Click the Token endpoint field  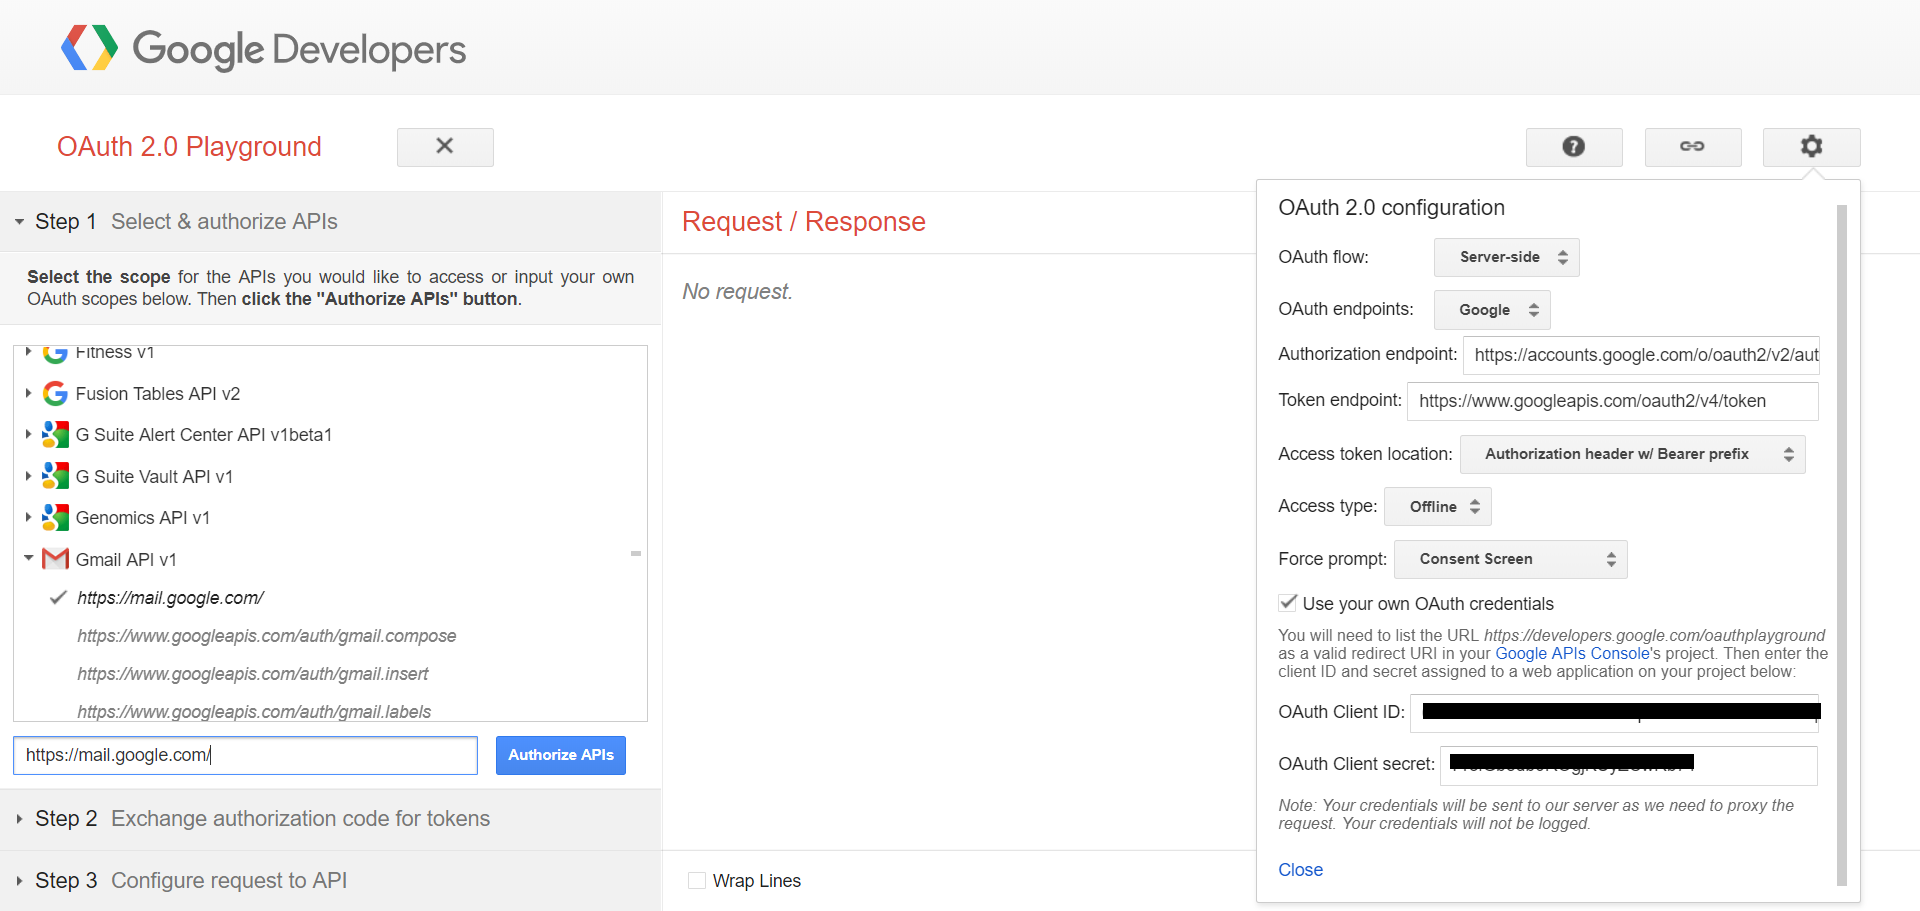click(1612, 401)
